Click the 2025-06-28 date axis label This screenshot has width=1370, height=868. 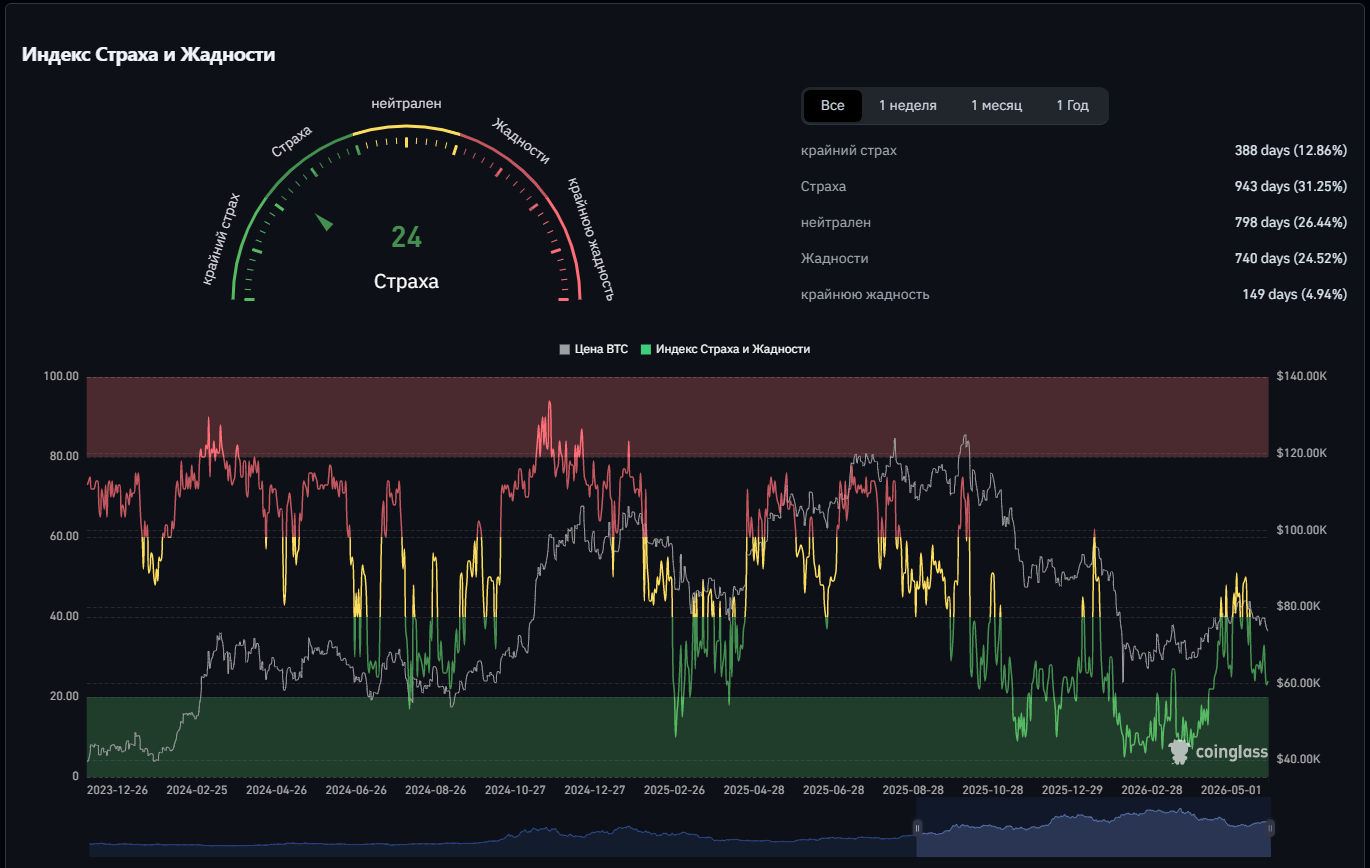(834, 790)
